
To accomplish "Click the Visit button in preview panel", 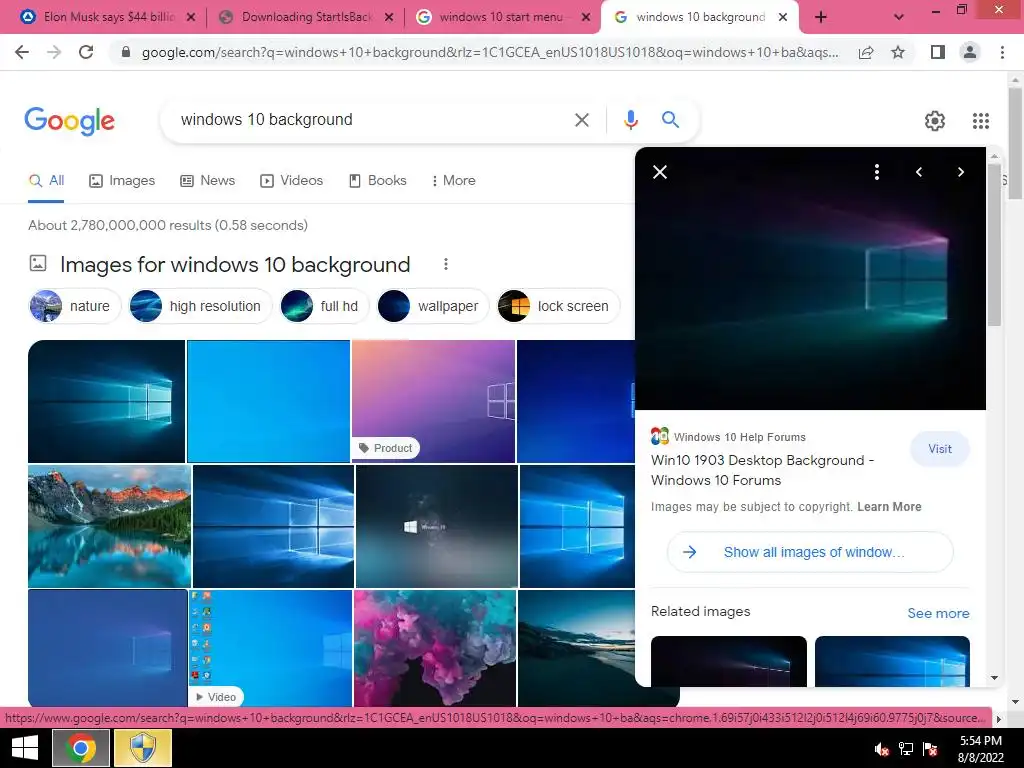I will [940, 449].
